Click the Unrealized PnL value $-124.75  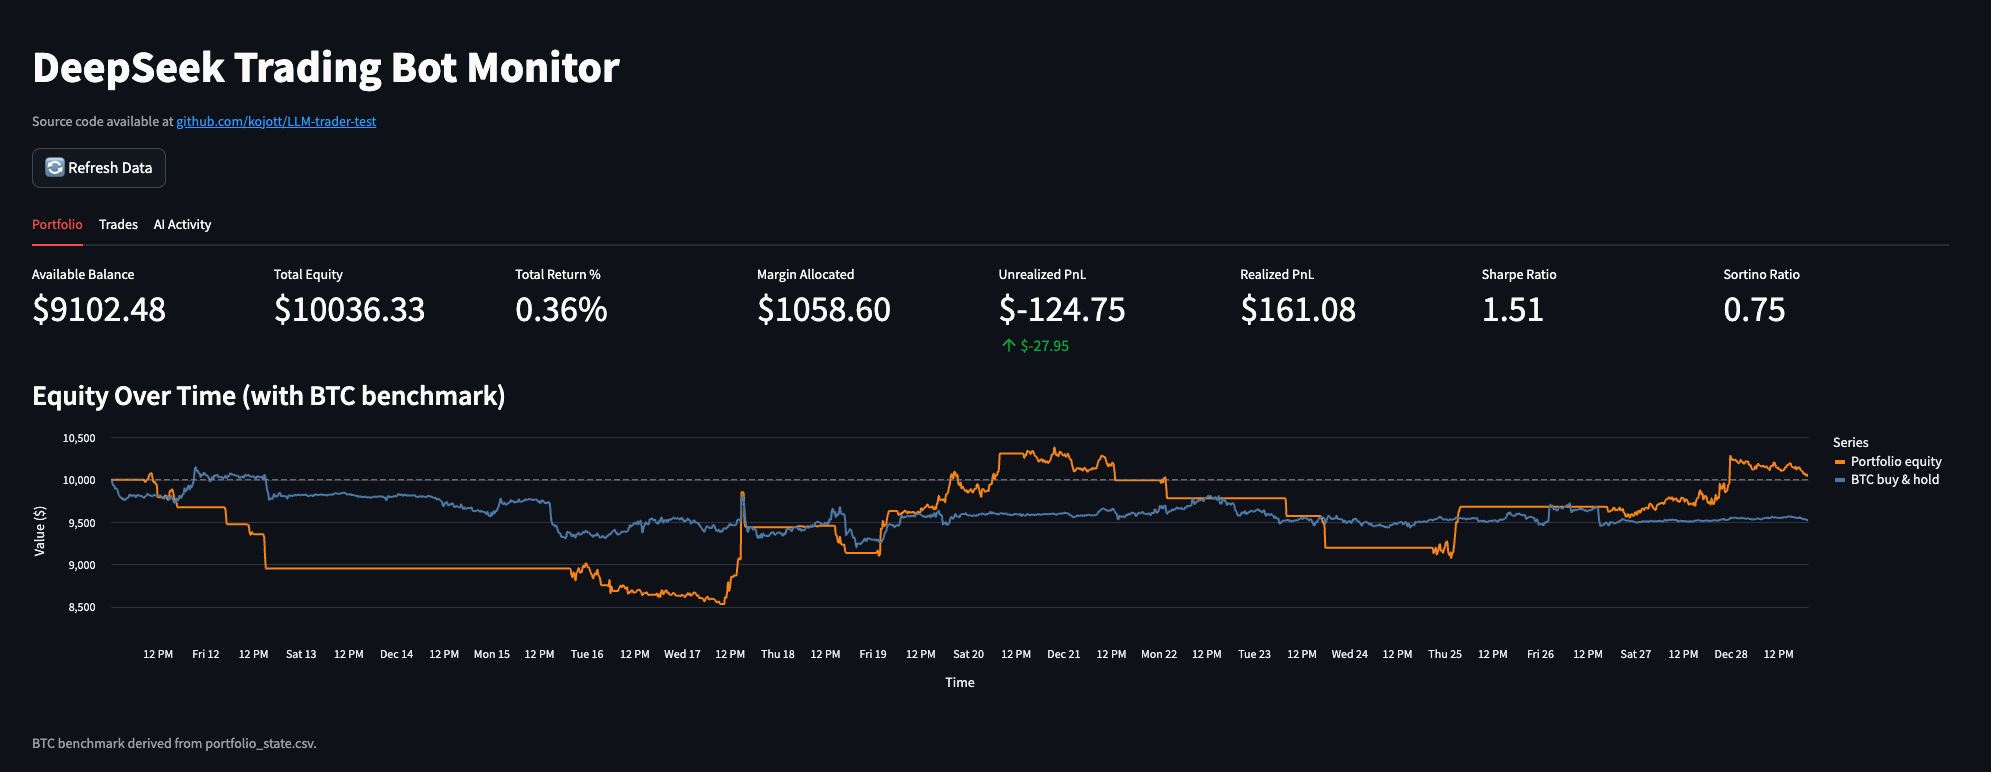pyautogui.click(x=1062, y=309)
